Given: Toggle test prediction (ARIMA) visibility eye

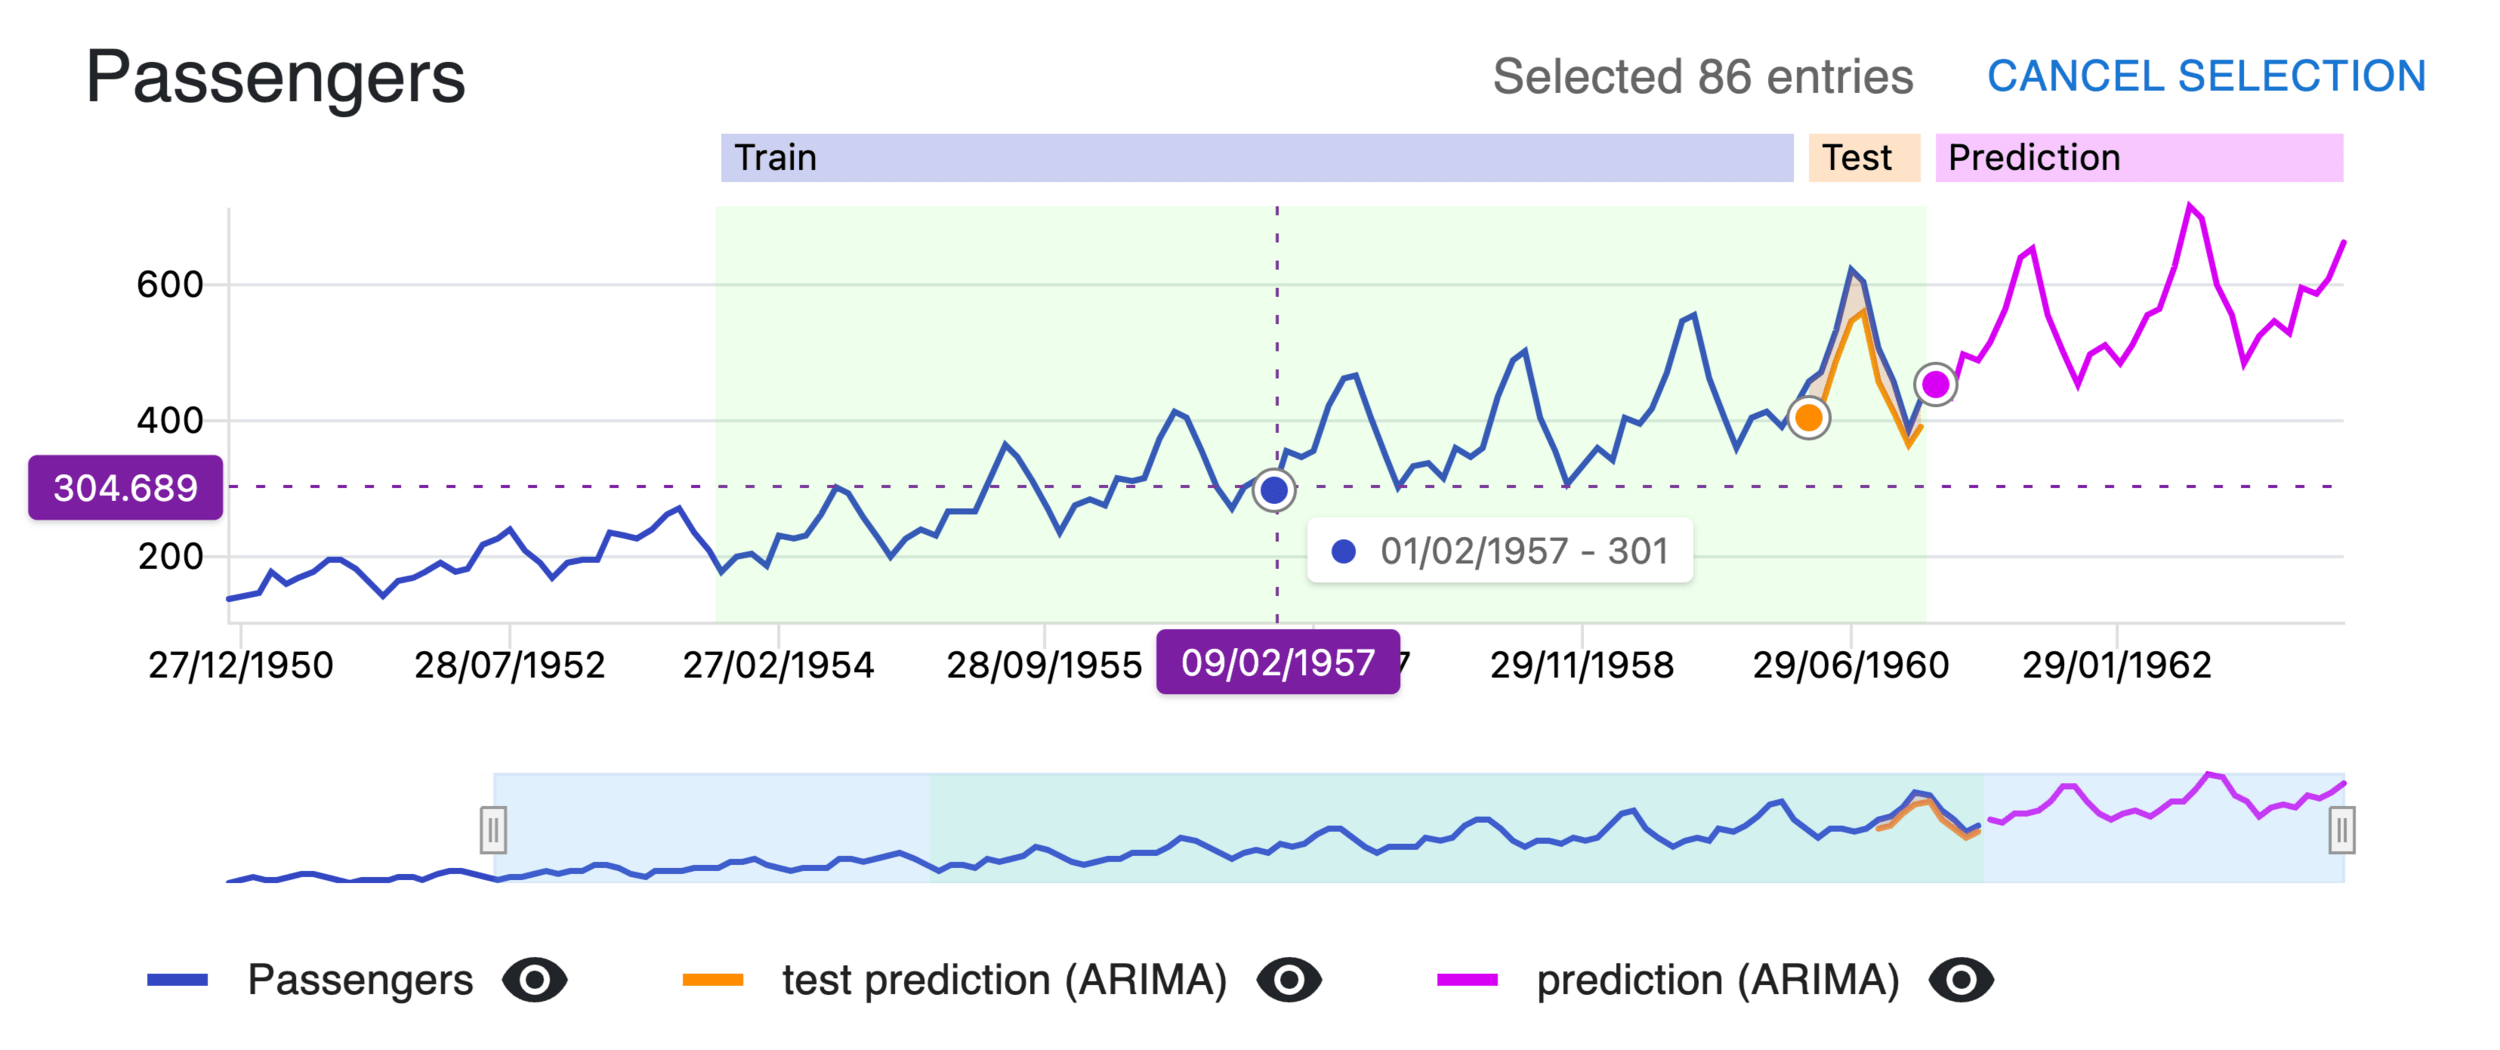Looking at the screenshot, I should click(x=1289, y=980).
